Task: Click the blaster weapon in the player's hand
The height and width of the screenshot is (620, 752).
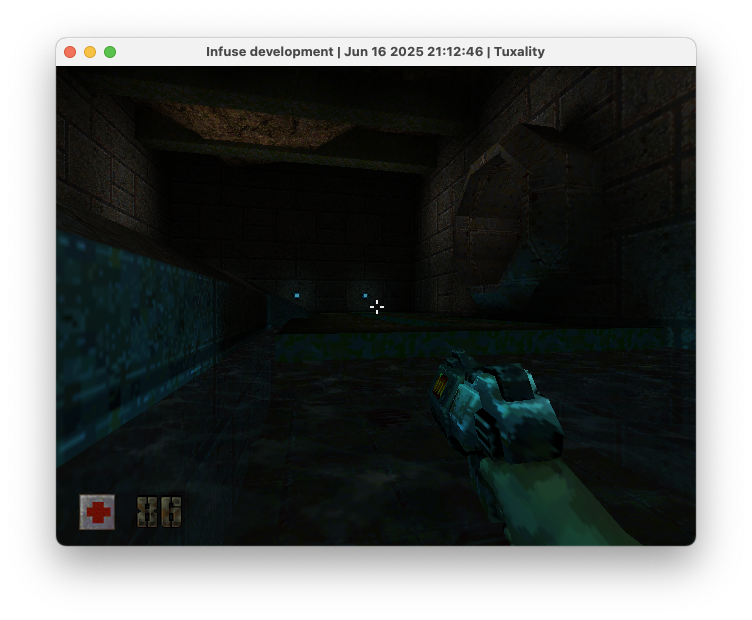Action: (x=496, y=409)
